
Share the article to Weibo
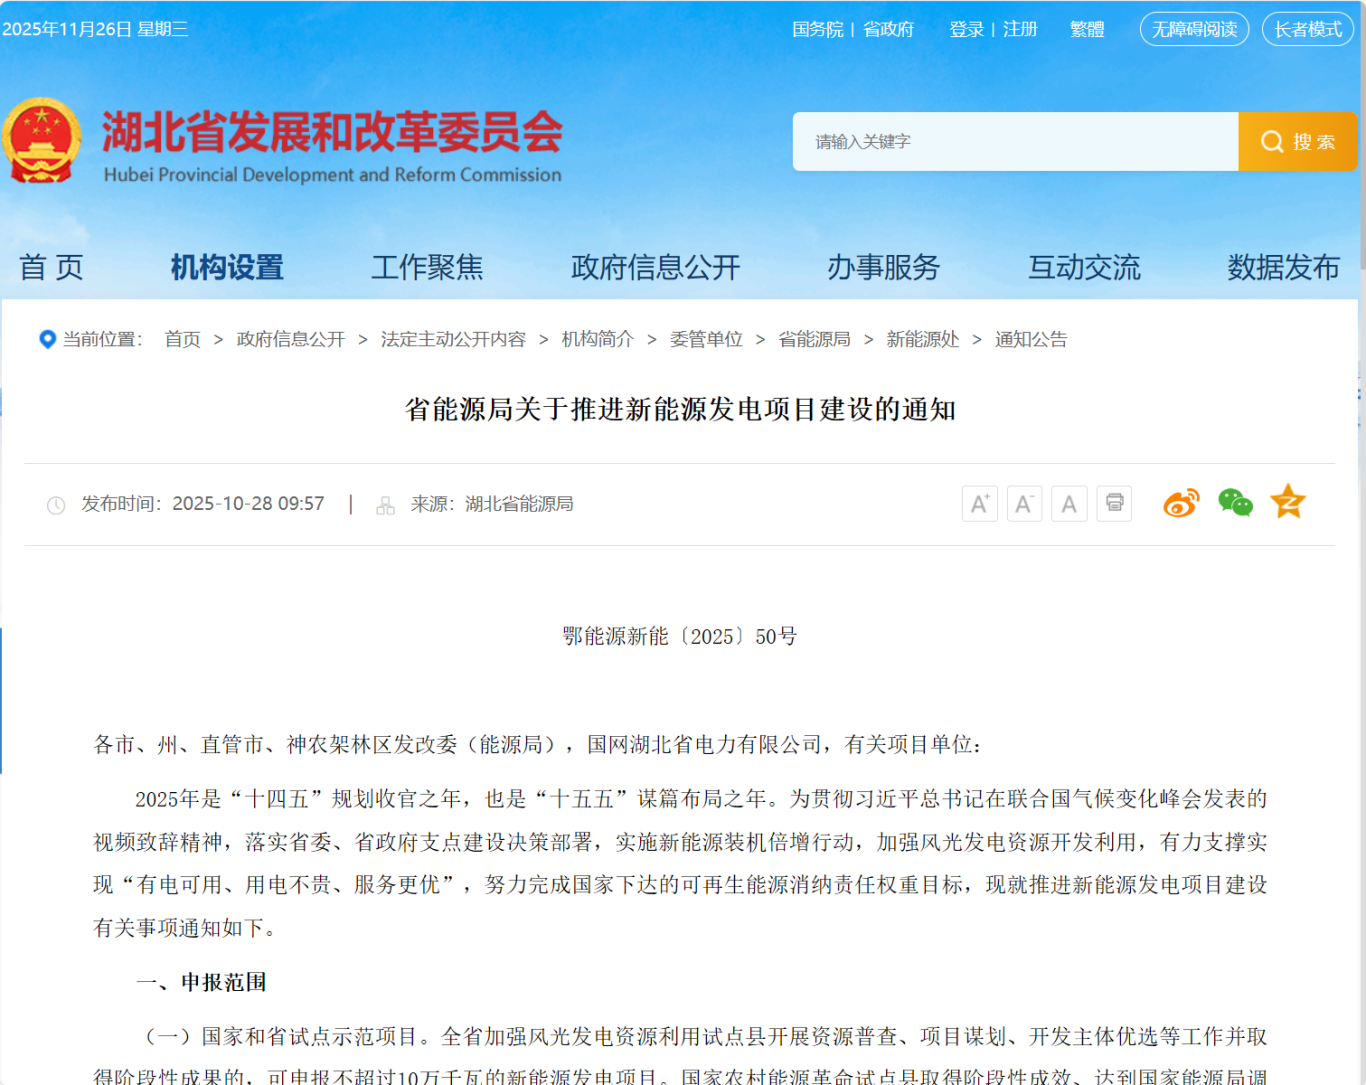1181,503
